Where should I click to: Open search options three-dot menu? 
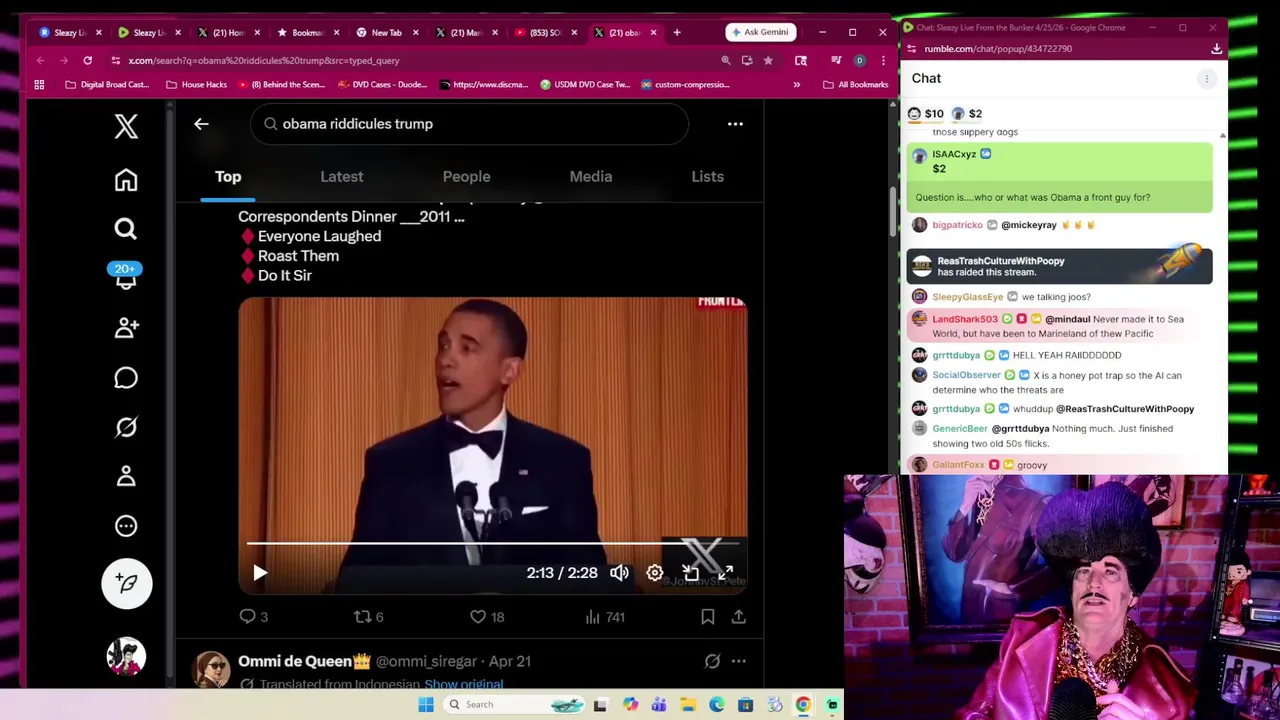735,124
